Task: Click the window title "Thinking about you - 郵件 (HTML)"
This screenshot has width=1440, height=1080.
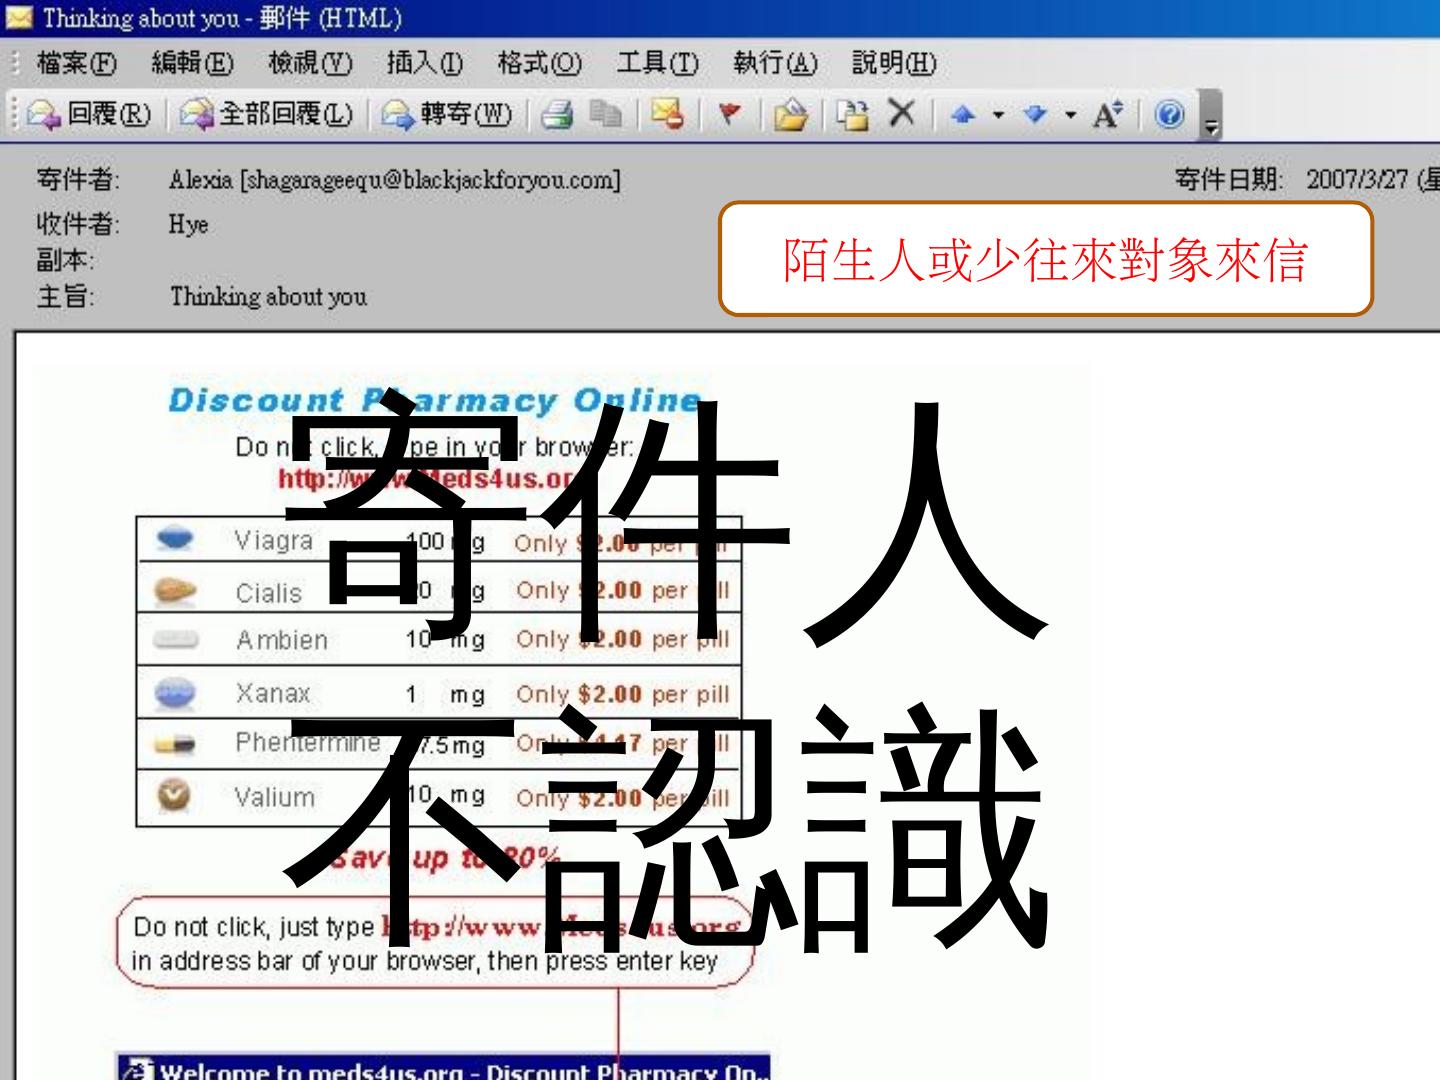Action: click(222, 18)
